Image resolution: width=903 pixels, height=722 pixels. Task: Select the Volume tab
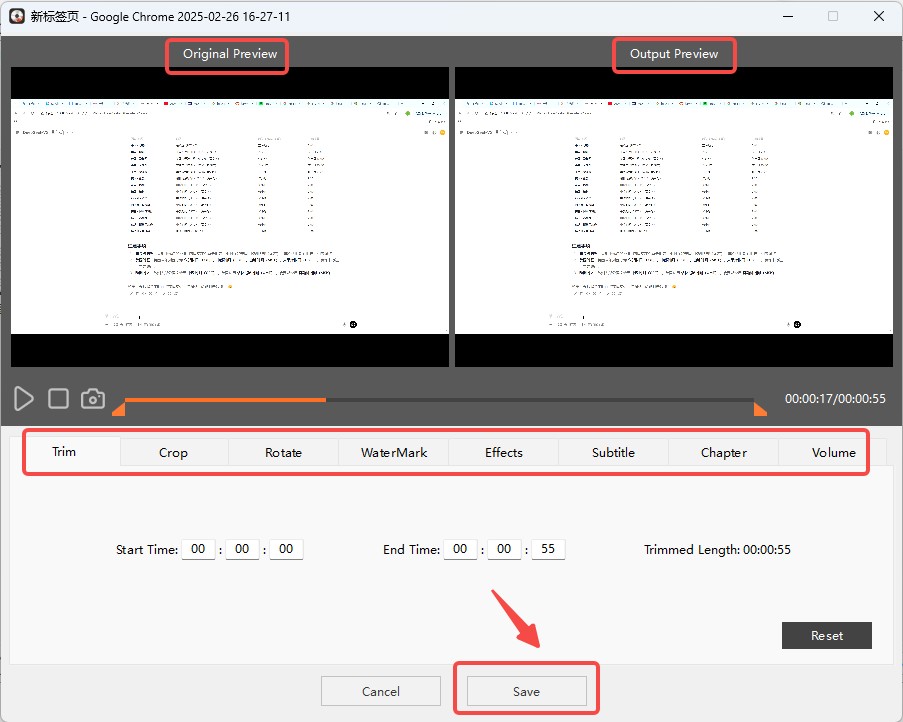(x=833, y=453)
